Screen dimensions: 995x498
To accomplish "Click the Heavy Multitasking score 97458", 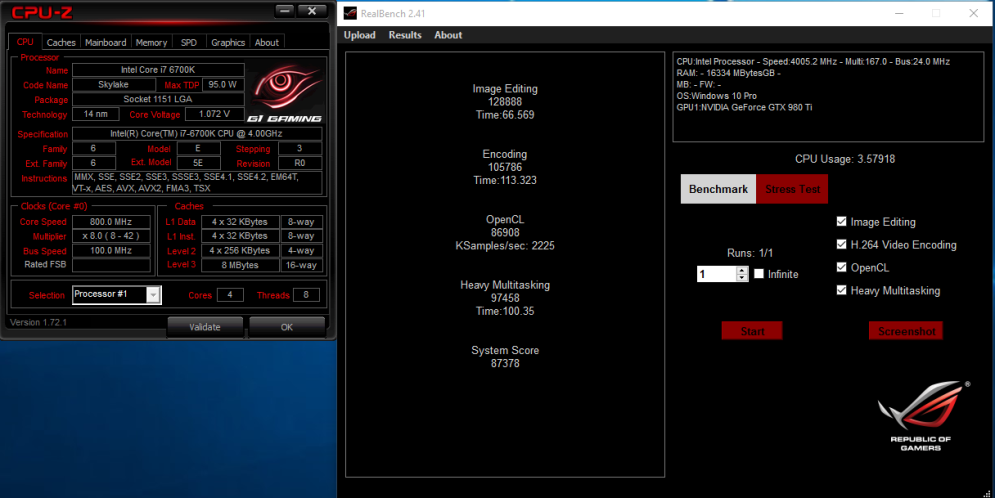I will [x=505, y=298].
